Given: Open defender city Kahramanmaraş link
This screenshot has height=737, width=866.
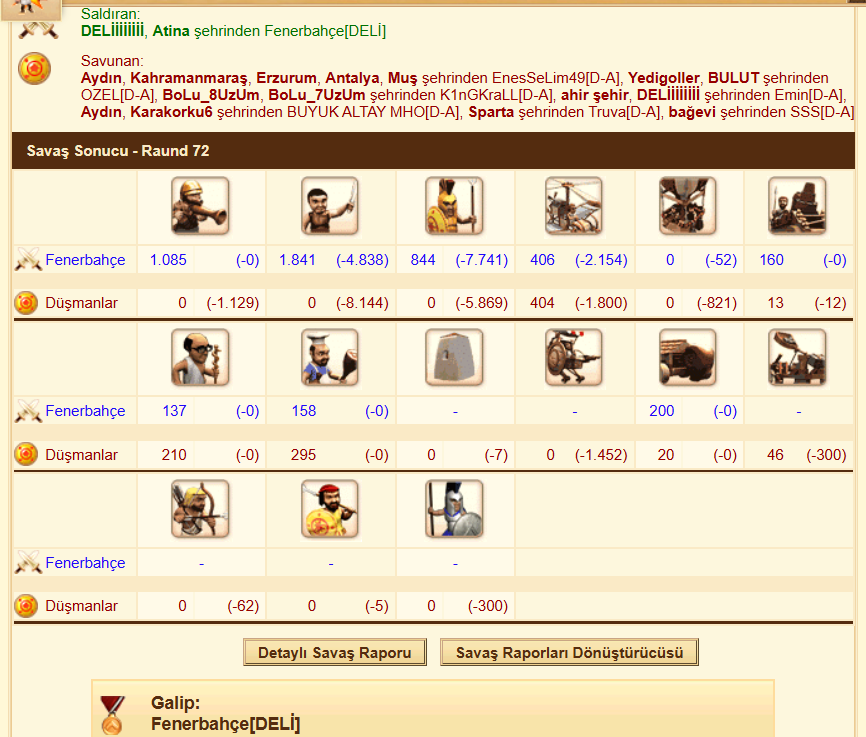Looking at the screenshot, I should [x=189, y=78].
